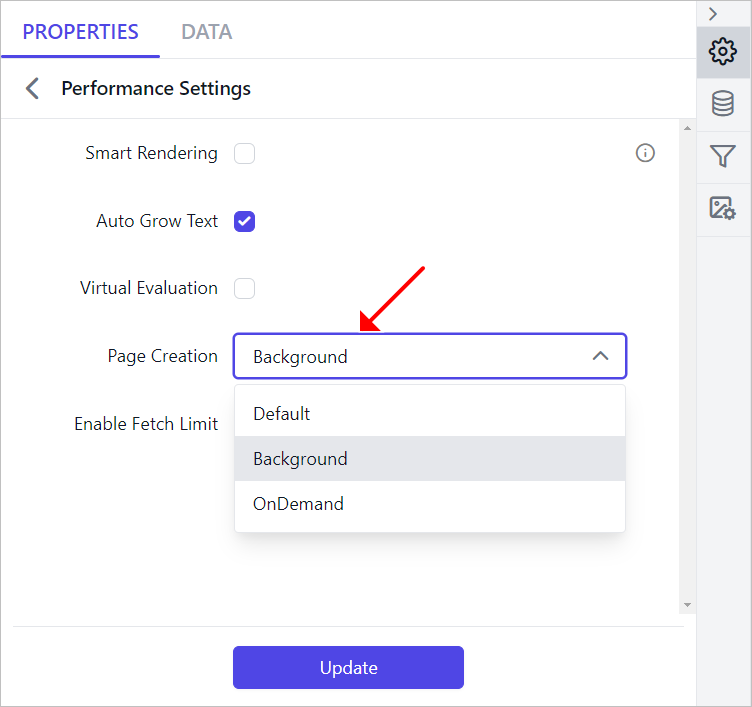The image size is (752, 707).
Task: Open the gear properties icon in sidebar
Action: tap(722, 52)
